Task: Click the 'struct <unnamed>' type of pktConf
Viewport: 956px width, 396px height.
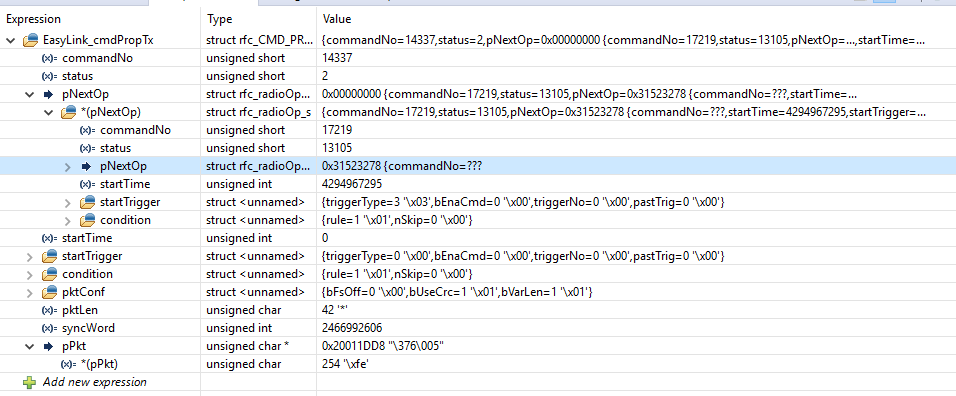Action: (x=255, y=292)
